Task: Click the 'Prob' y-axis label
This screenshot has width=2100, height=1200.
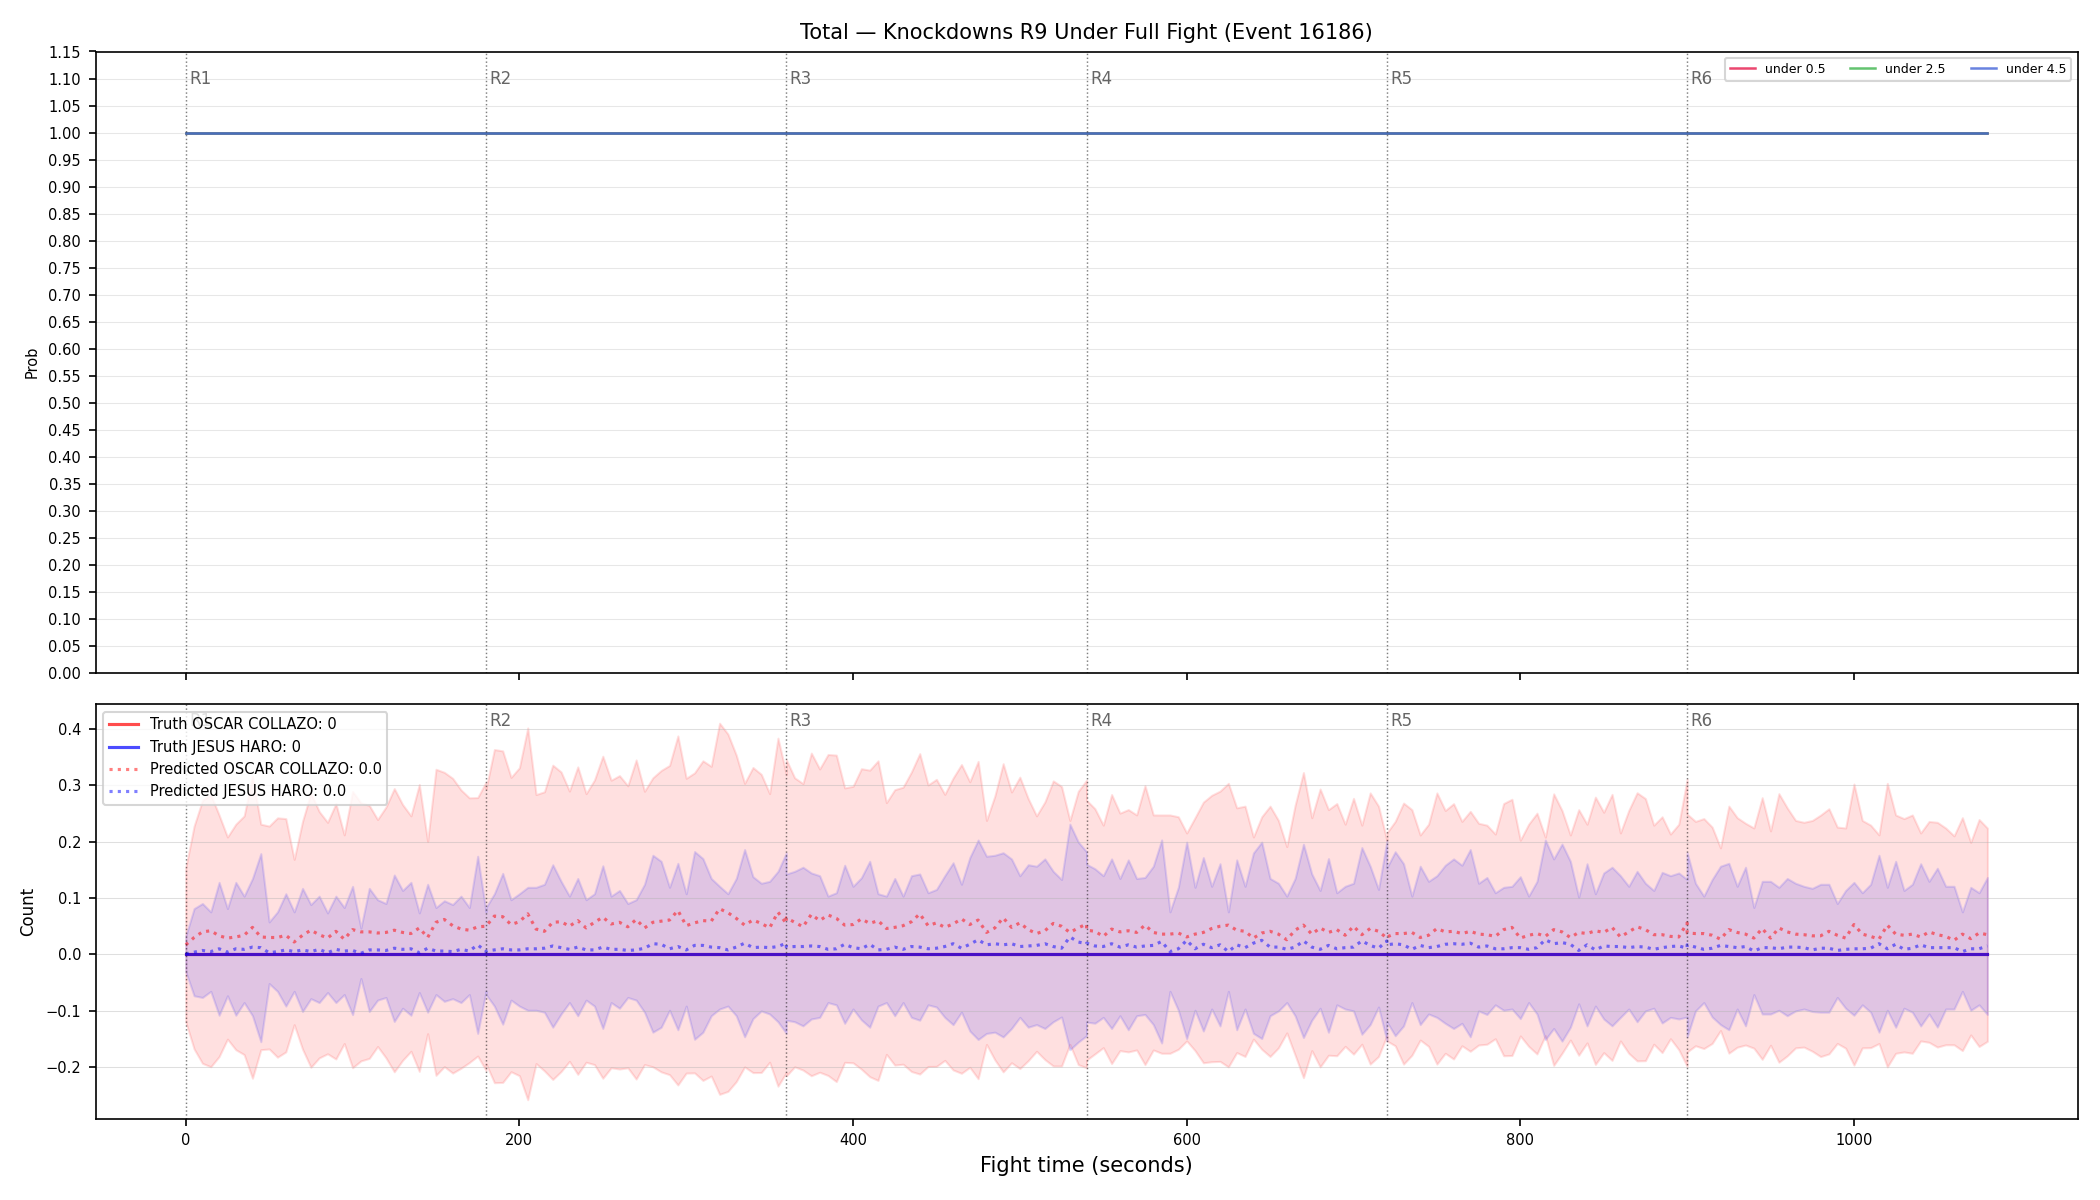Action: (31, 363)
